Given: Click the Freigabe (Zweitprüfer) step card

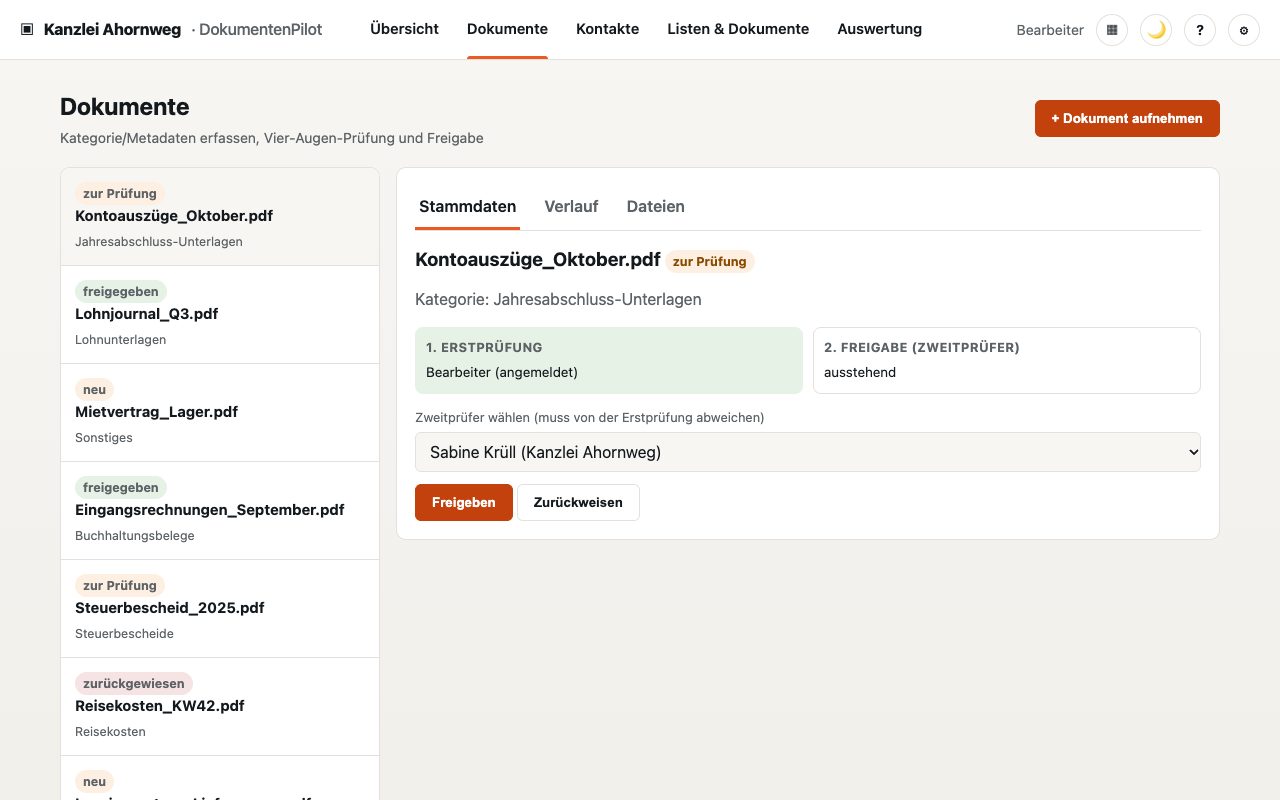Looking at the screenshot, I should (1007, 360).
